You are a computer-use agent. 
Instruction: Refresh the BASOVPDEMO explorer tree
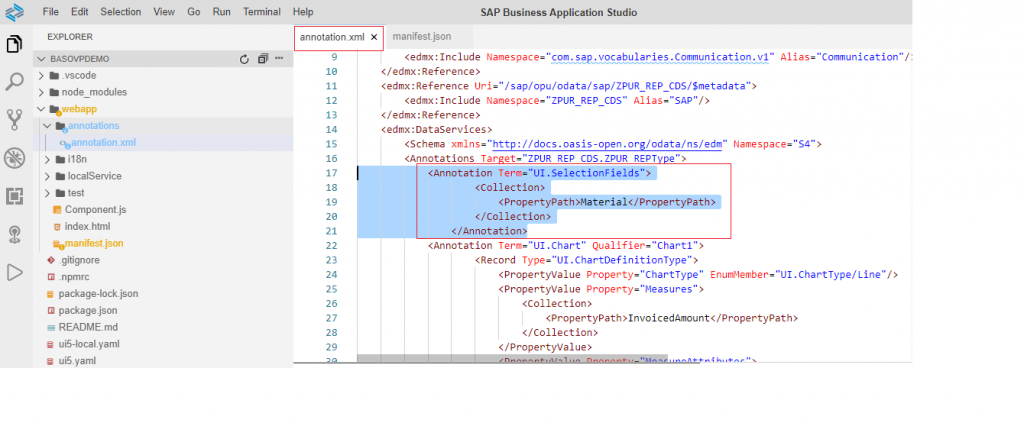[x=244, y=59]
